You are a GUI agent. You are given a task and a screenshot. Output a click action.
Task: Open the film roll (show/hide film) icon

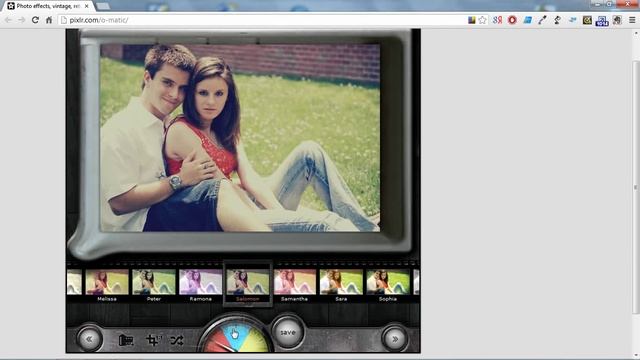[x=126, y=340]
